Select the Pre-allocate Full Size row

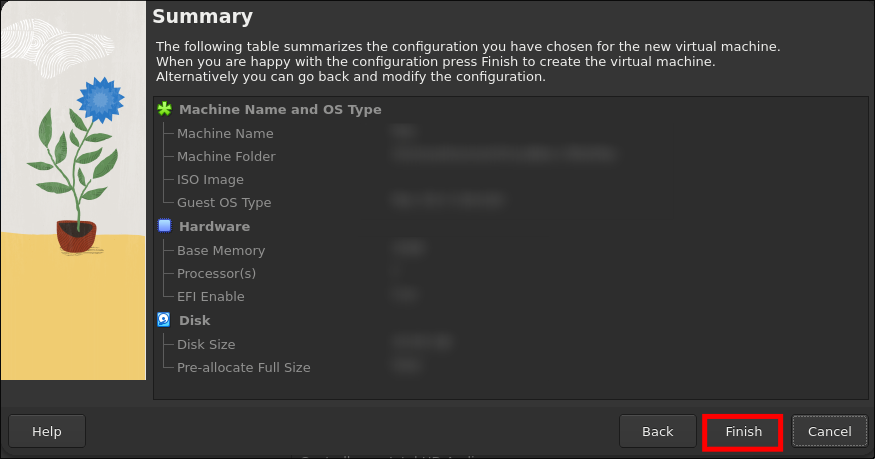pyautogui.click(x=243, y=368)
